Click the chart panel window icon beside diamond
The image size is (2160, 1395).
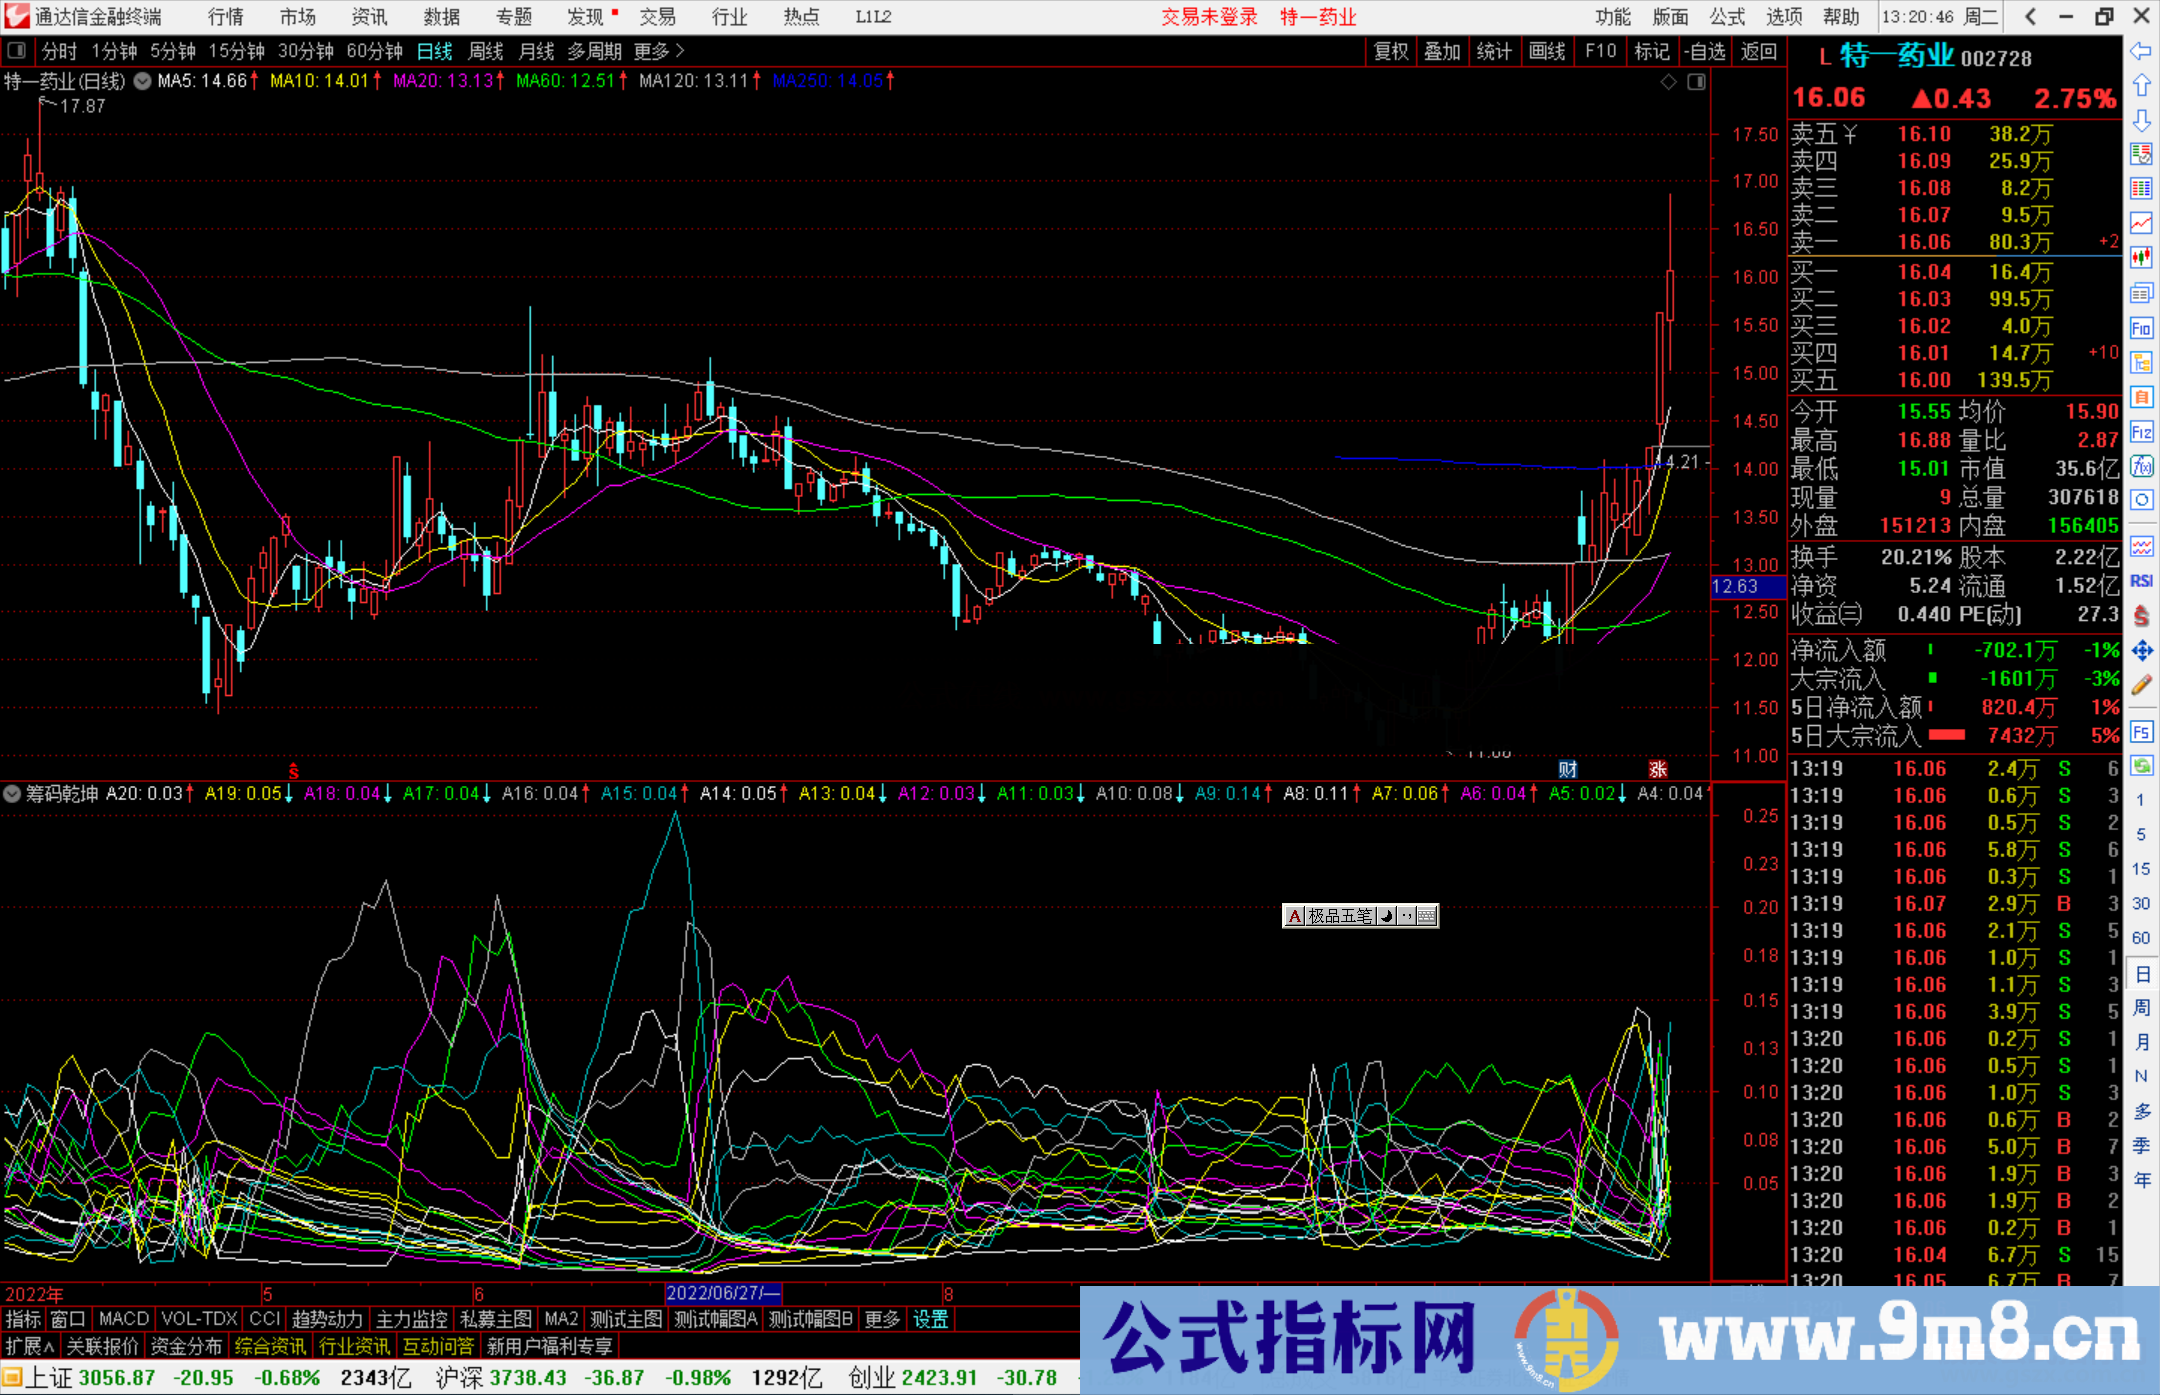pos(1696,82)
